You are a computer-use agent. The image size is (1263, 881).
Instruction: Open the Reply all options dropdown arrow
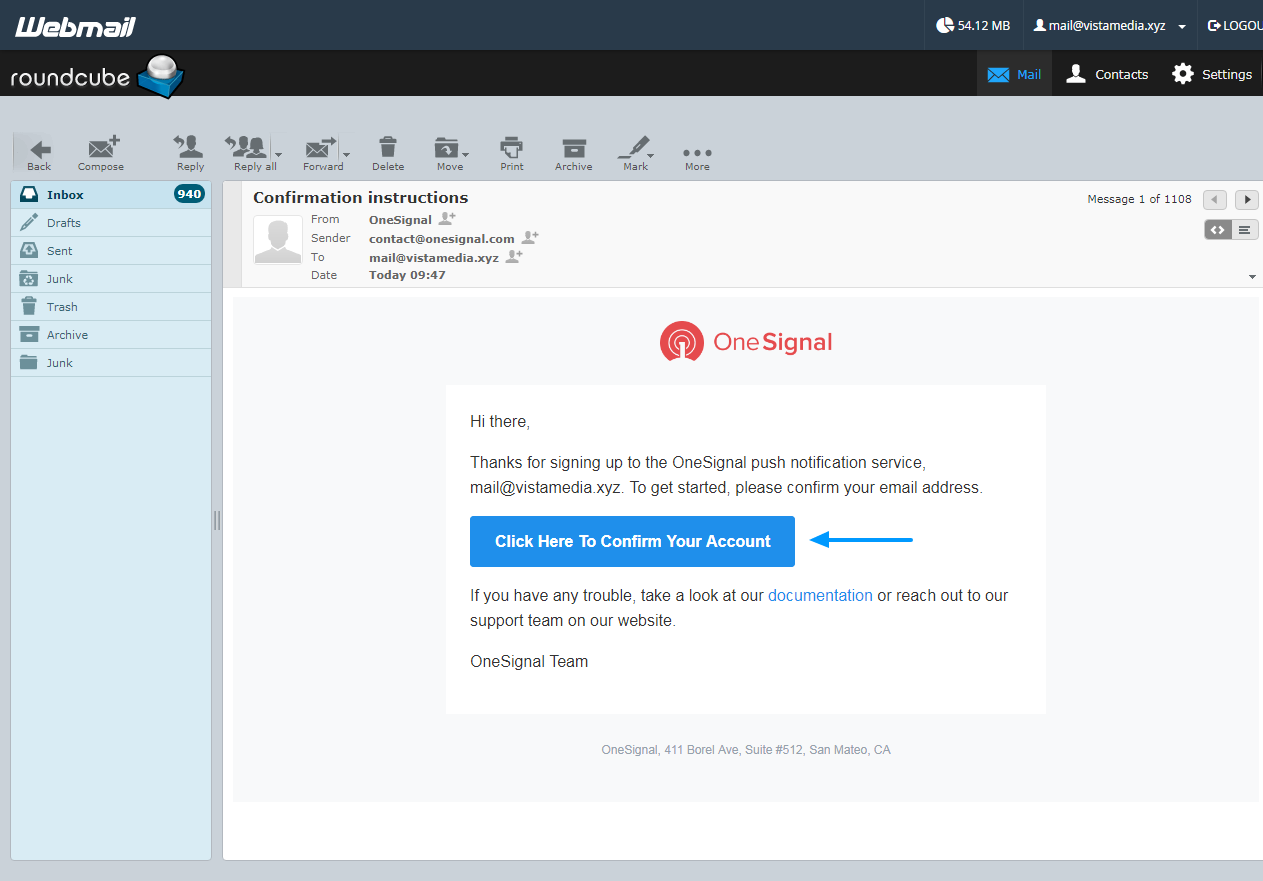[x=278, y=155]
